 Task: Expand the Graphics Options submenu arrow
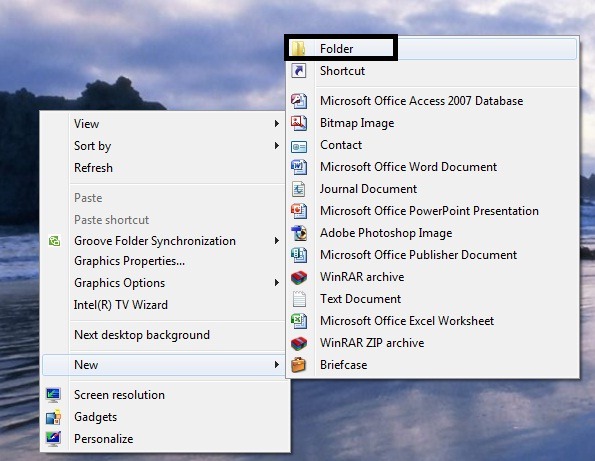tap(277, 283)
